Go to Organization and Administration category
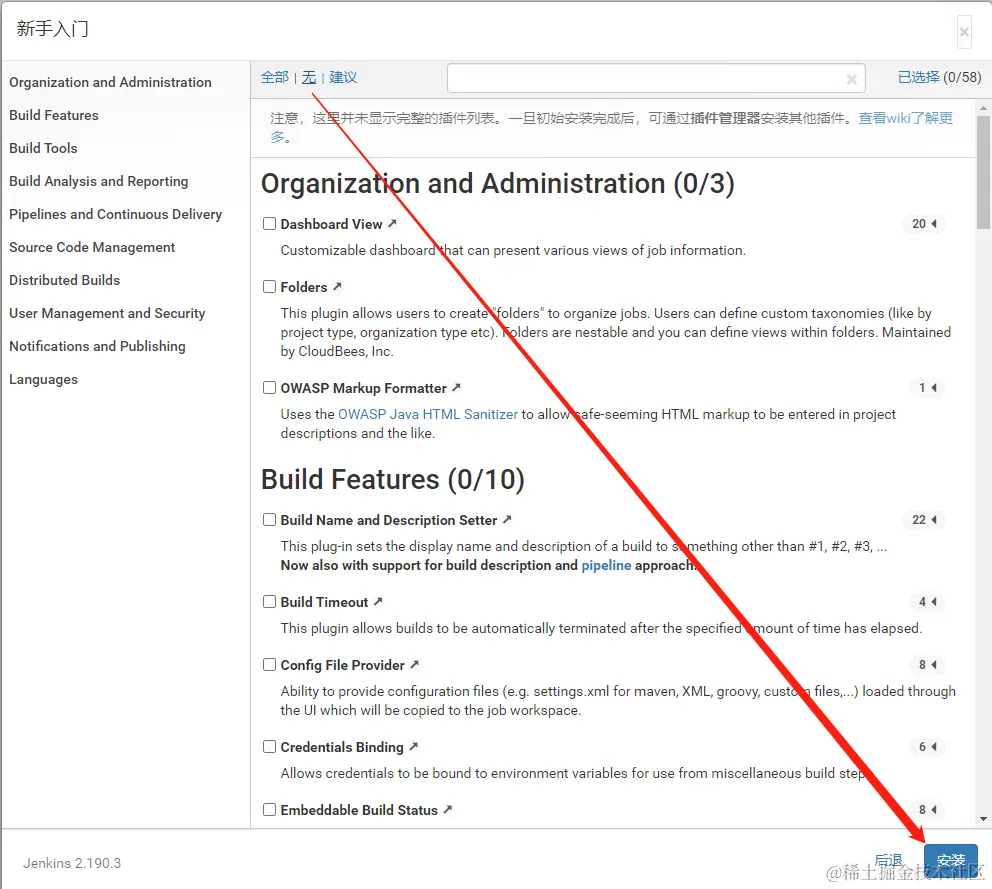This screenshot has width=992, height=889. coord(110,82)
